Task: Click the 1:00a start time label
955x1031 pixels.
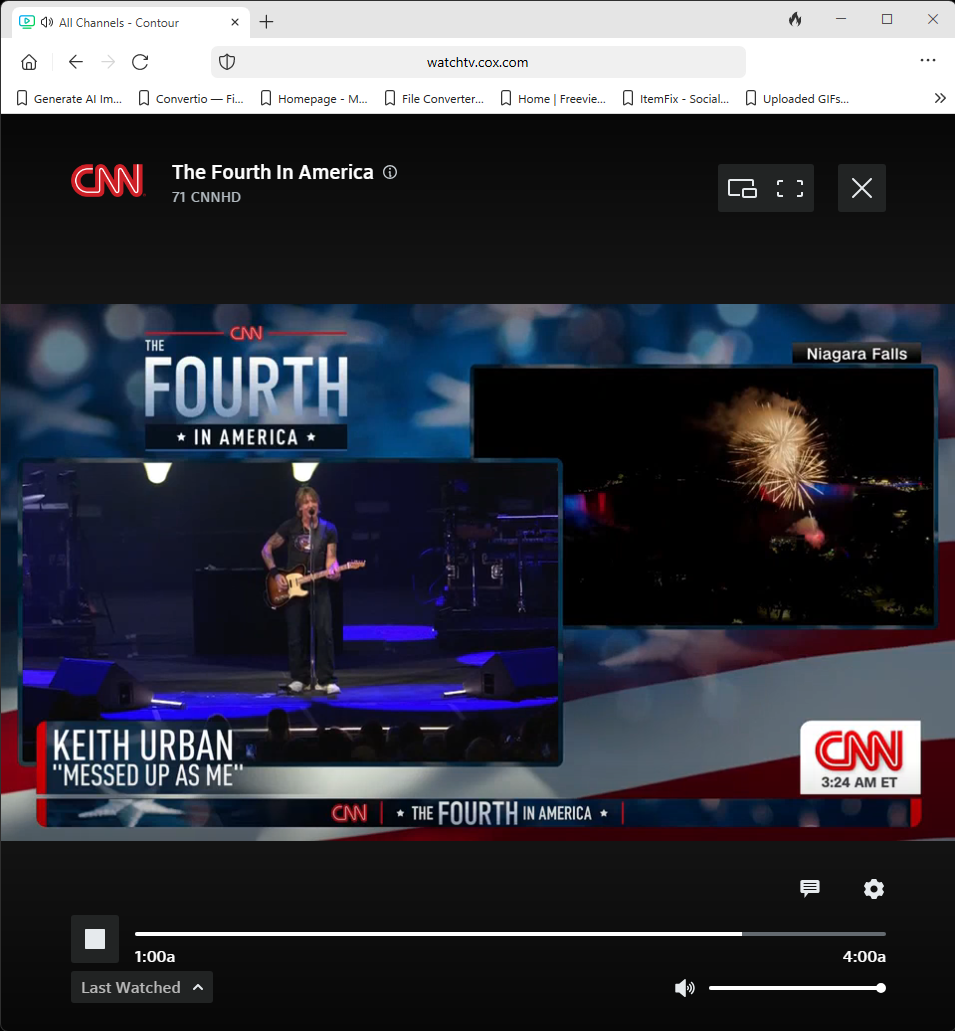Action: click(x=155, y=957)
